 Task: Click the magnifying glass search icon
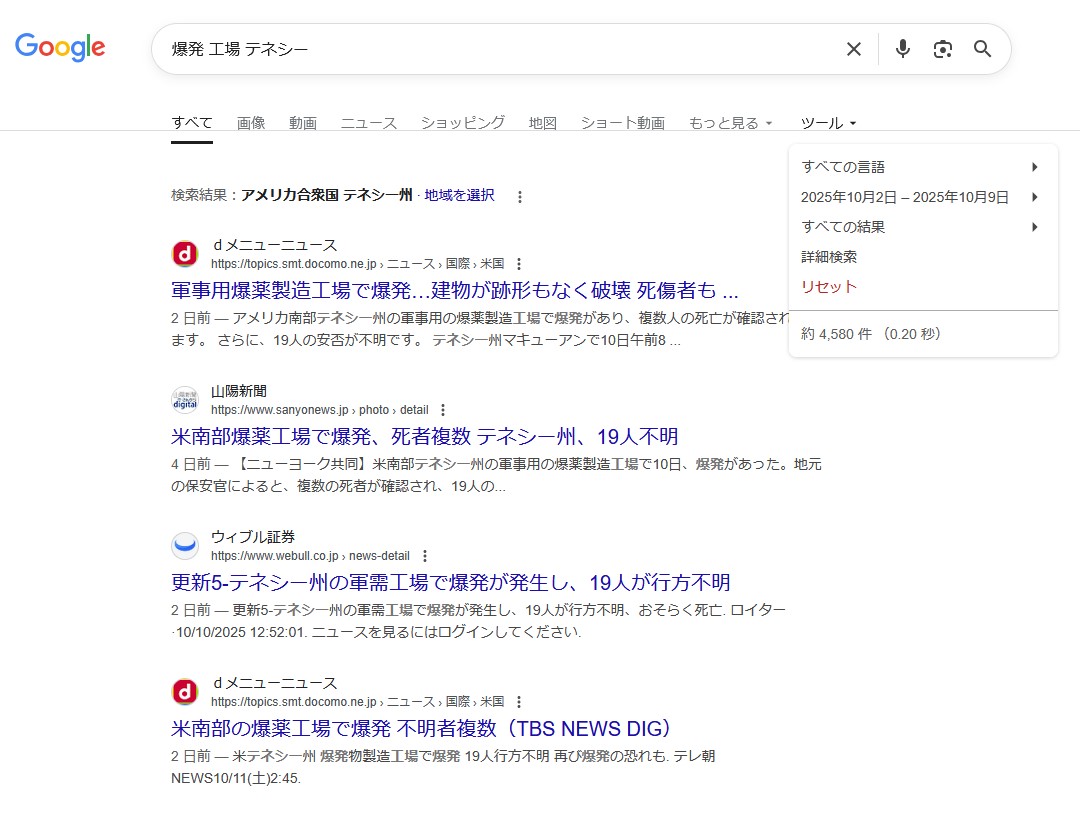[x=982, y=49]
